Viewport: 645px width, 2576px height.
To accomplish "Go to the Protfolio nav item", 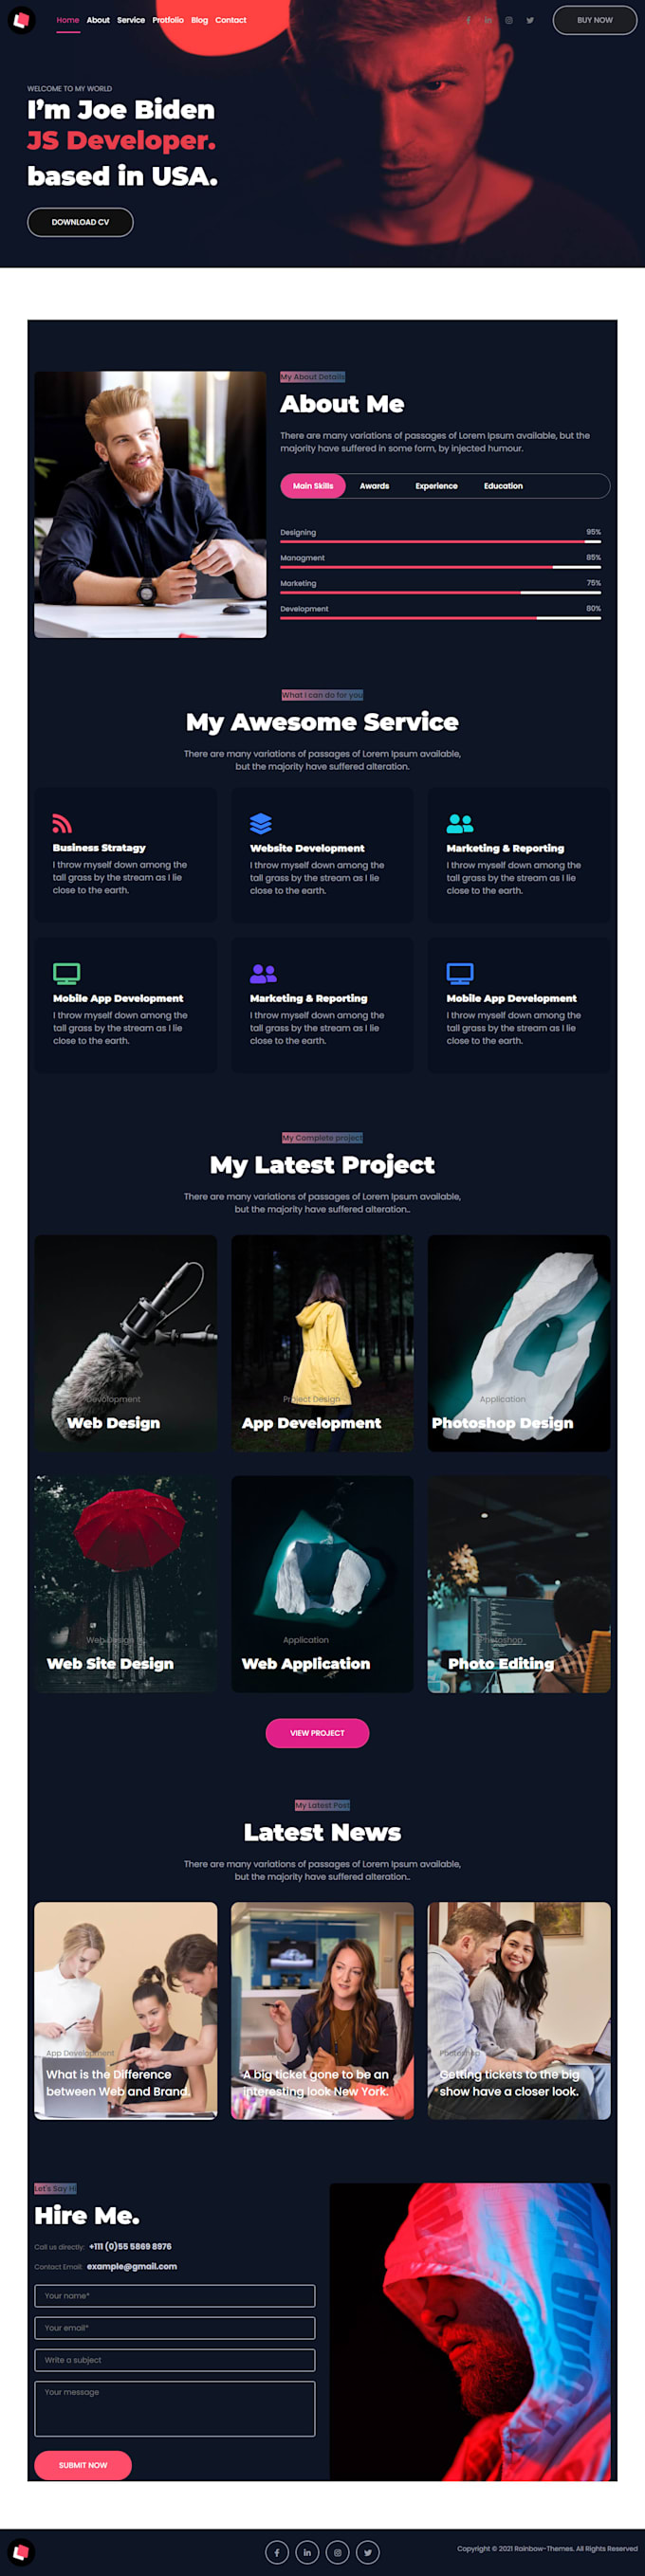I will coord(168,20).
